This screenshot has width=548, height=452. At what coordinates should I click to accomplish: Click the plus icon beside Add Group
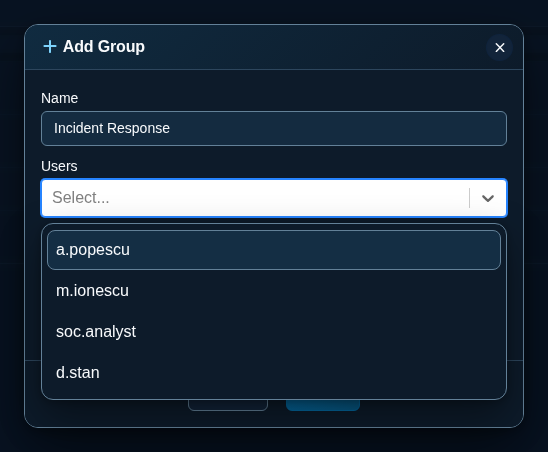pos(50,46)
